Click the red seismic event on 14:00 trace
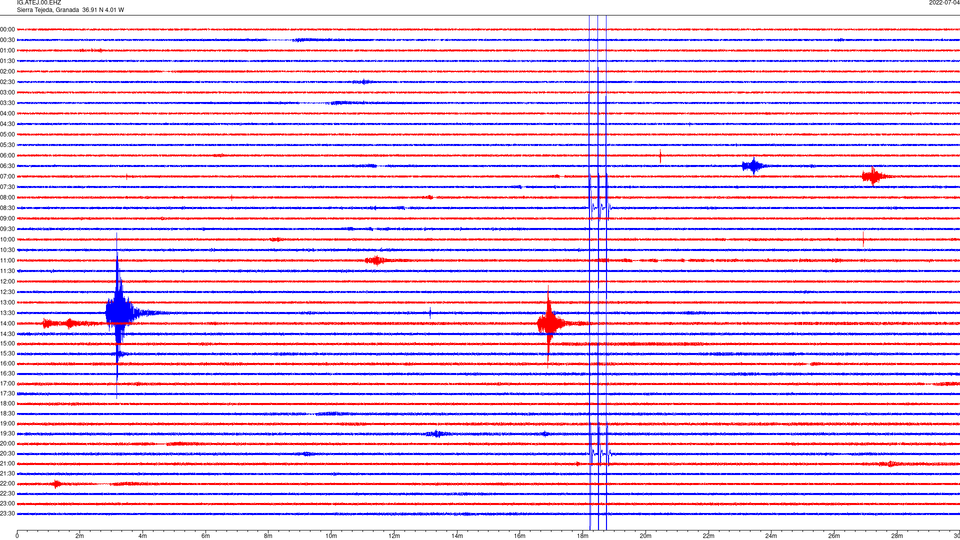Viewport: 960px width, 540px height. [x=549, y=323]
